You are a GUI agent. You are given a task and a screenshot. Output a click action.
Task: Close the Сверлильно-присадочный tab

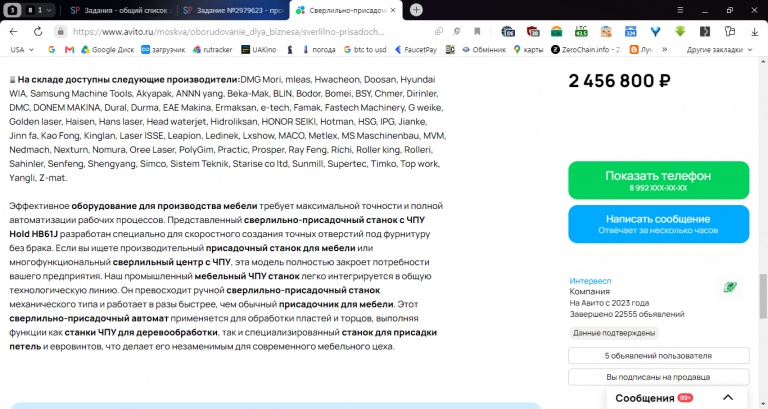393,10
